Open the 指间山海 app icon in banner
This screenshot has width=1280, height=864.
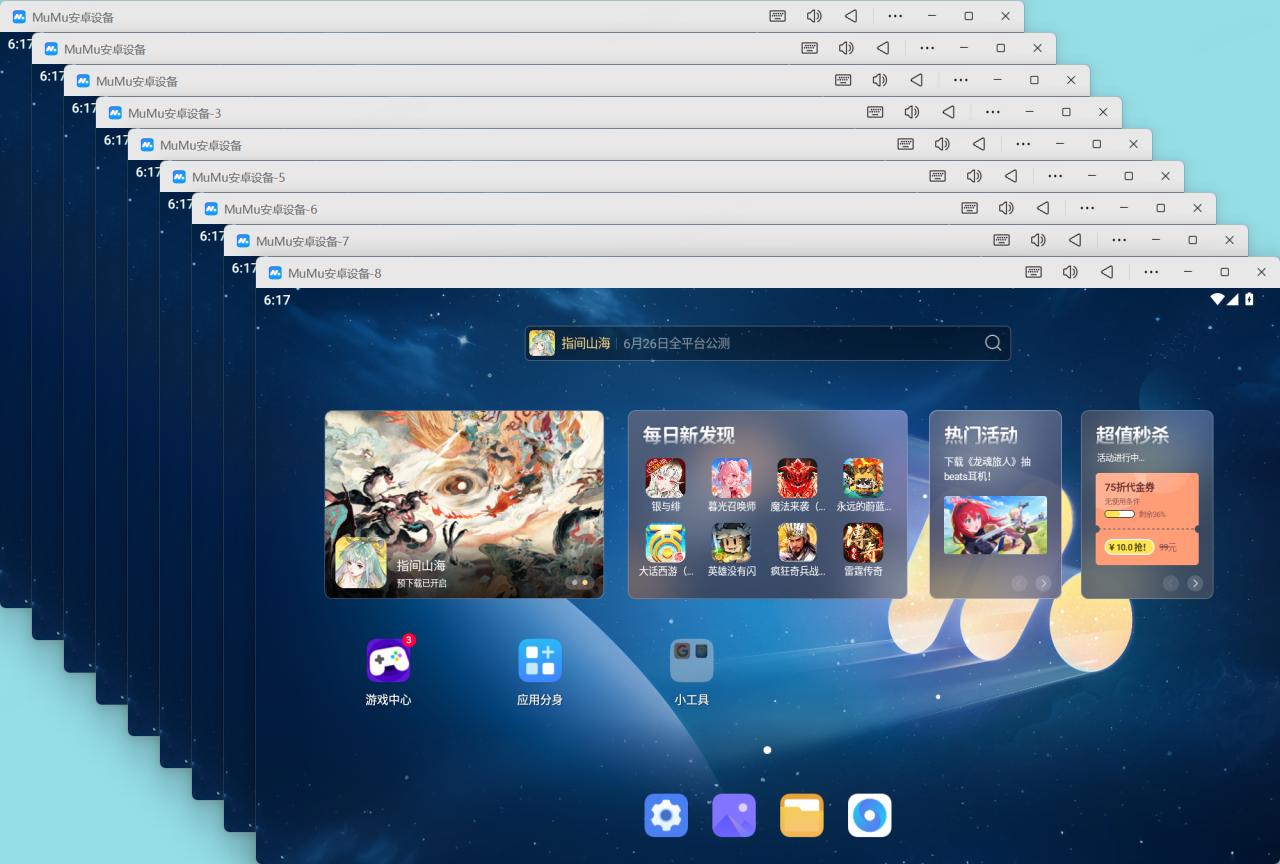pyautogui.click(x=360, y=562)
